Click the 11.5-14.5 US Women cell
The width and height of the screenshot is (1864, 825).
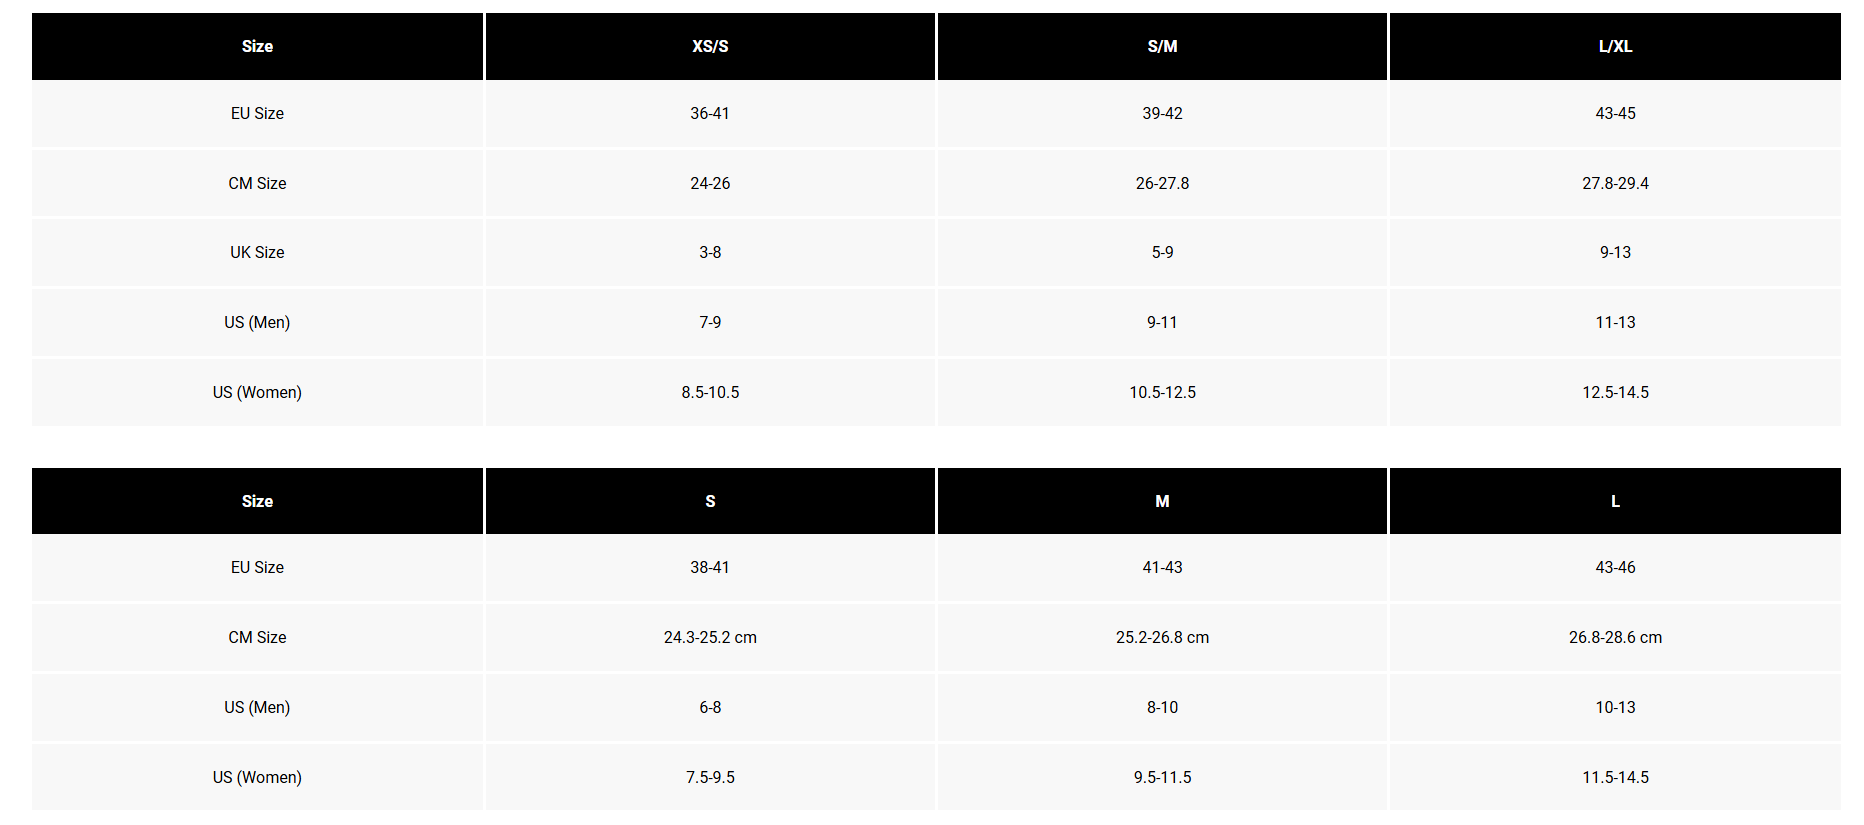[1615, 777]
